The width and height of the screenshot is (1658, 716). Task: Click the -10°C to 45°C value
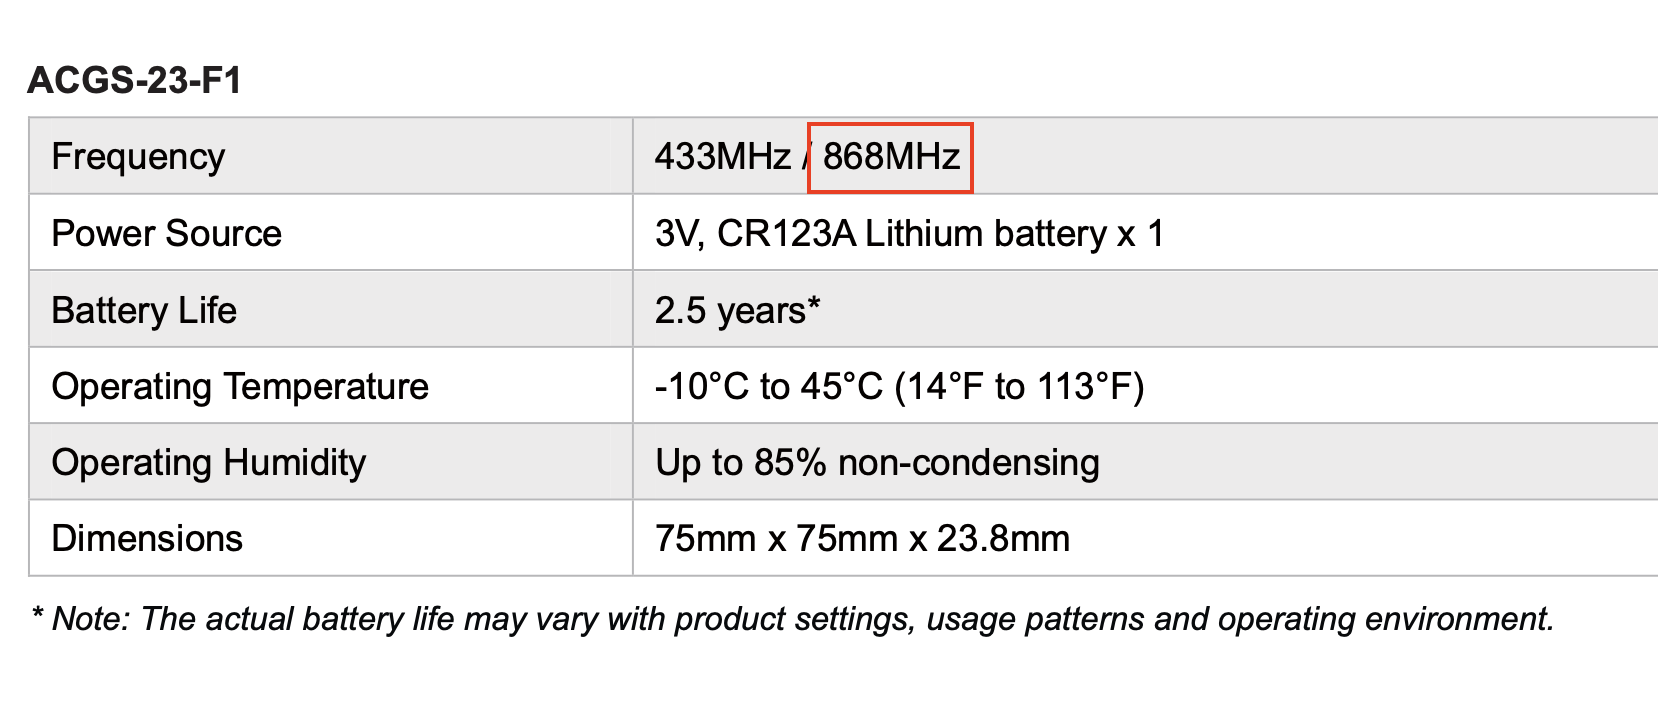tap(768, 386)
